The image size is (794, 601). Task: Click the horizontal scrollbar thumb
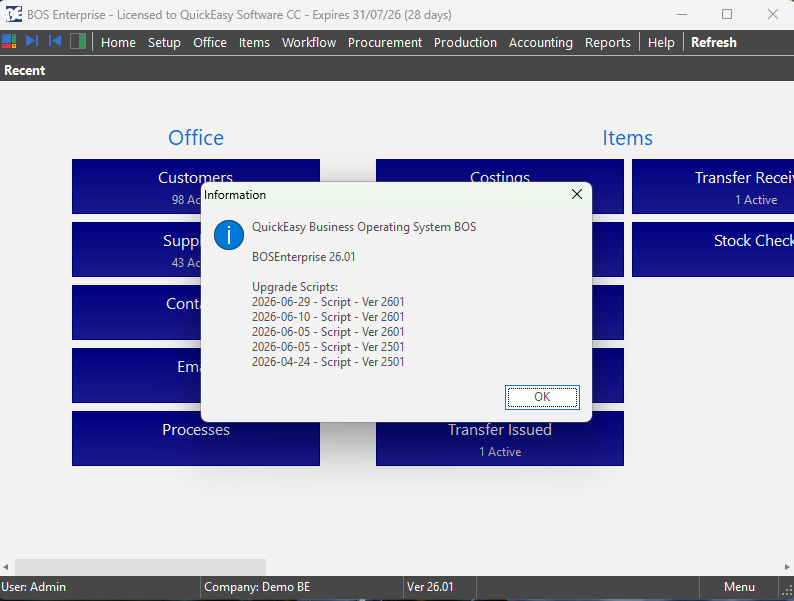[140, 567]
